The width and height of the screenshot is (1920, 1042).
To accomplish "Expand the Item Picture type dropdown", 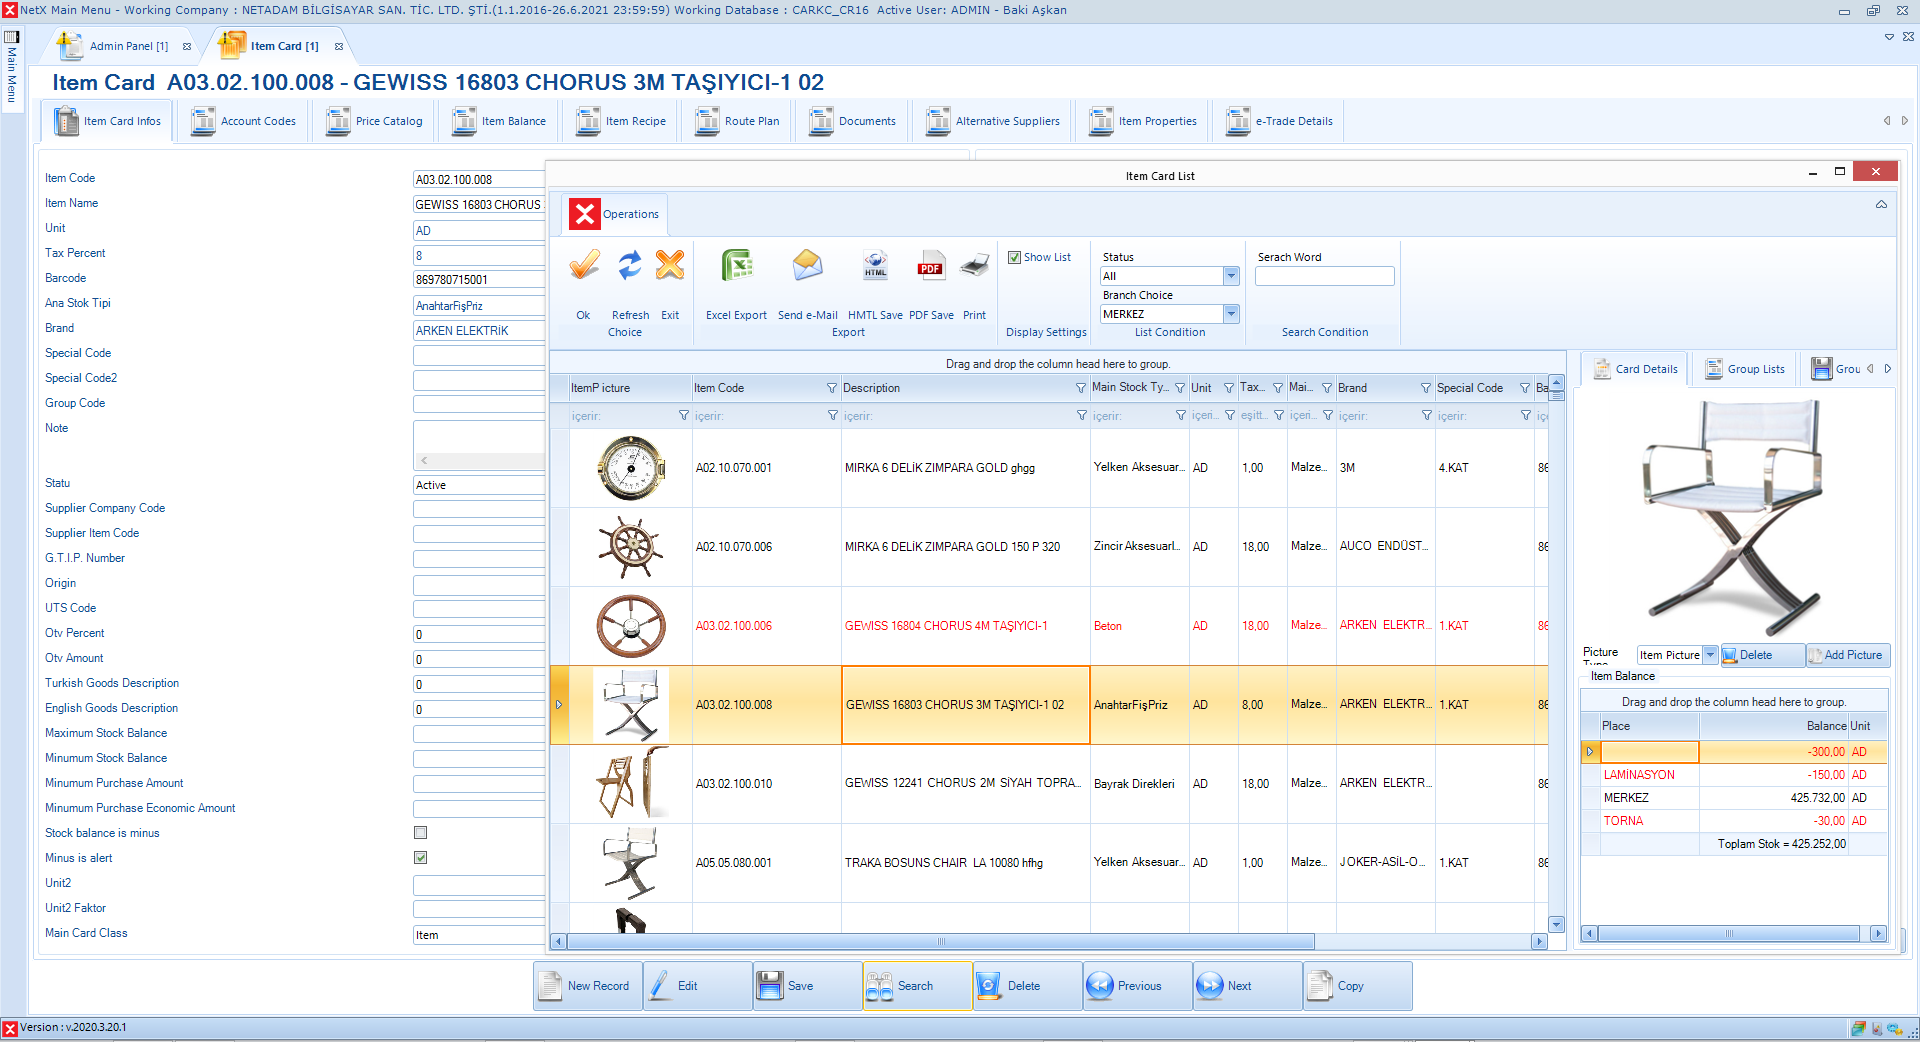I will pyautogui.click(x=1710, y=655).
